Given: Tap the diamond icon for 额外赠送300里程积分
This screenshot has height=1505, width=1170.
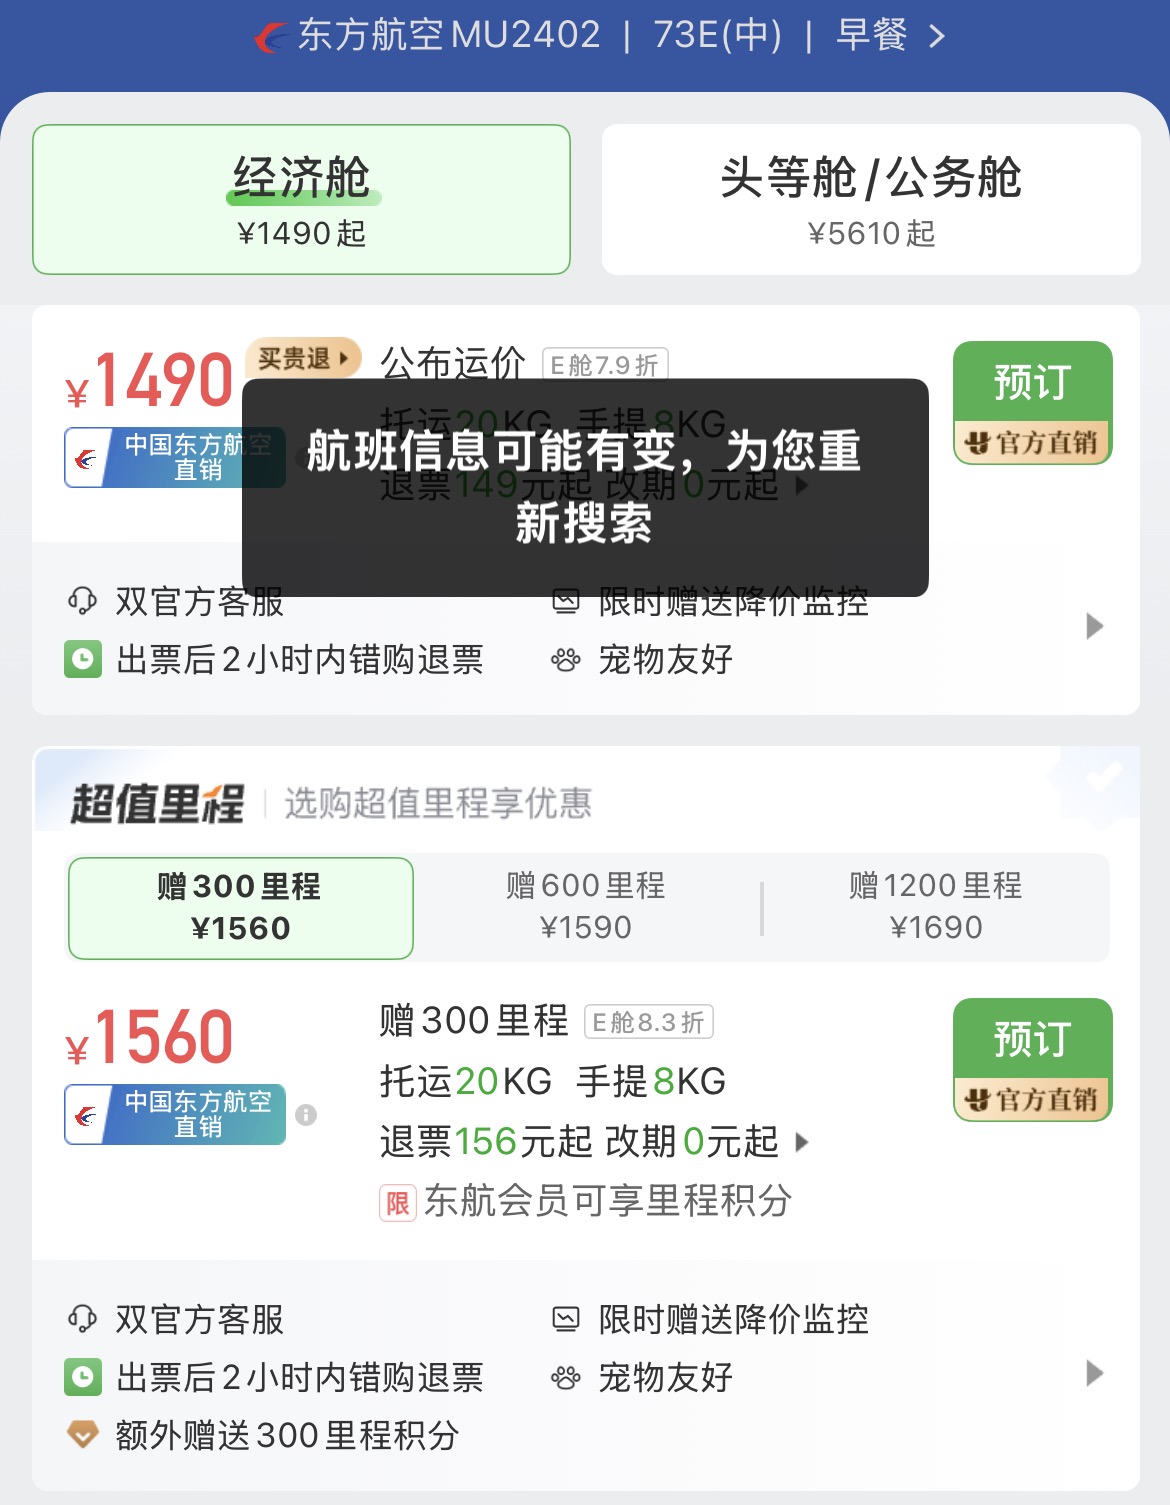Looking at the screenshot, I should [x=82, y=1435].
